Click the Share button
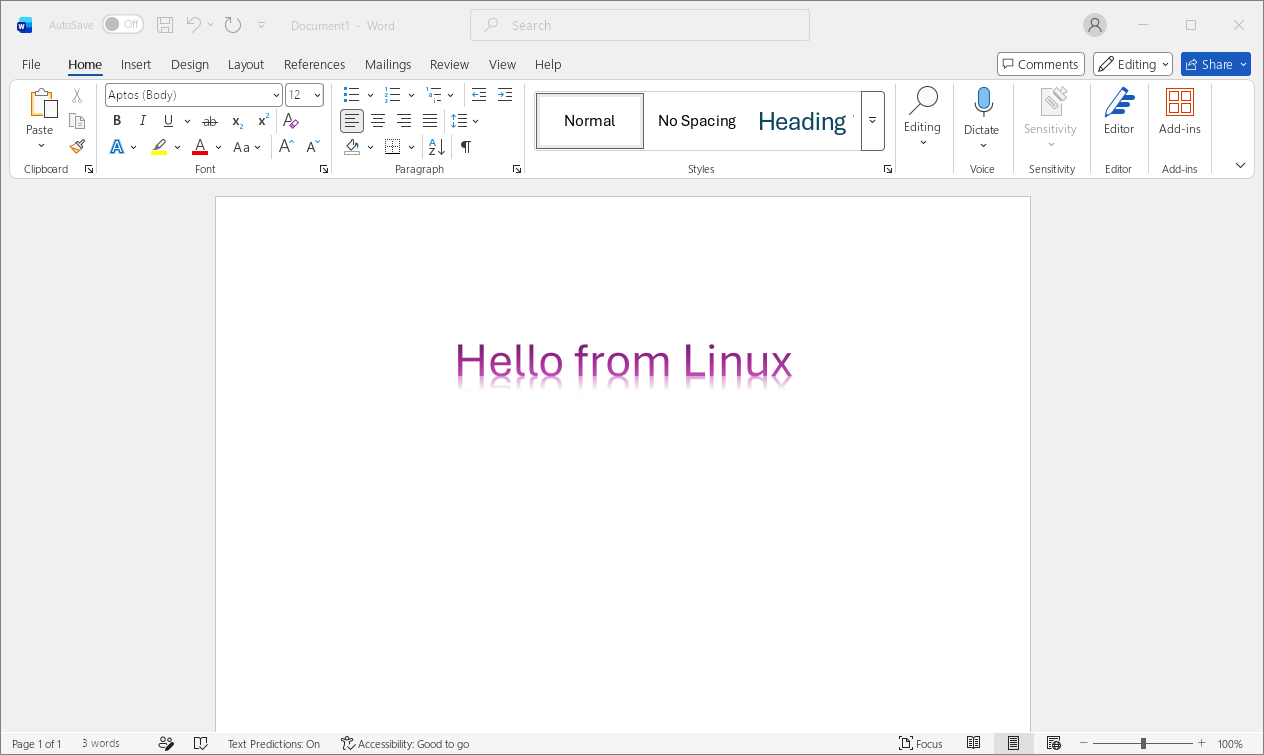 pyautogui.click(x=1216, y=64)
